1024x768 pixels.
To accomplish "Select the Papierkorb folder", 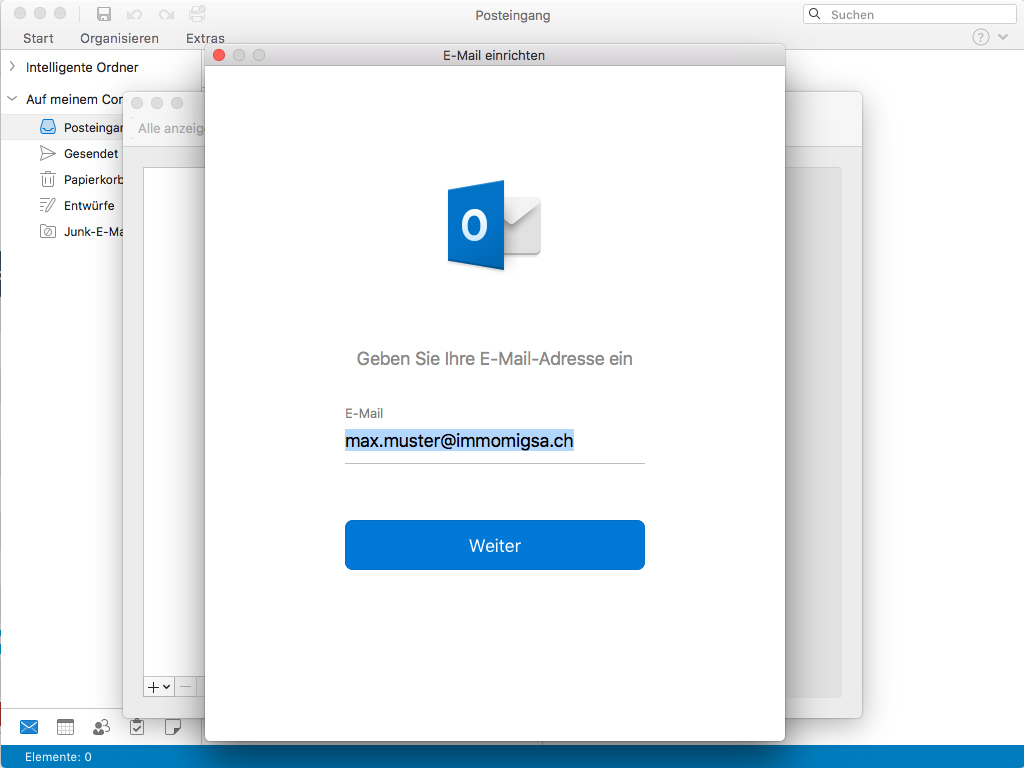I will point(63,180).
